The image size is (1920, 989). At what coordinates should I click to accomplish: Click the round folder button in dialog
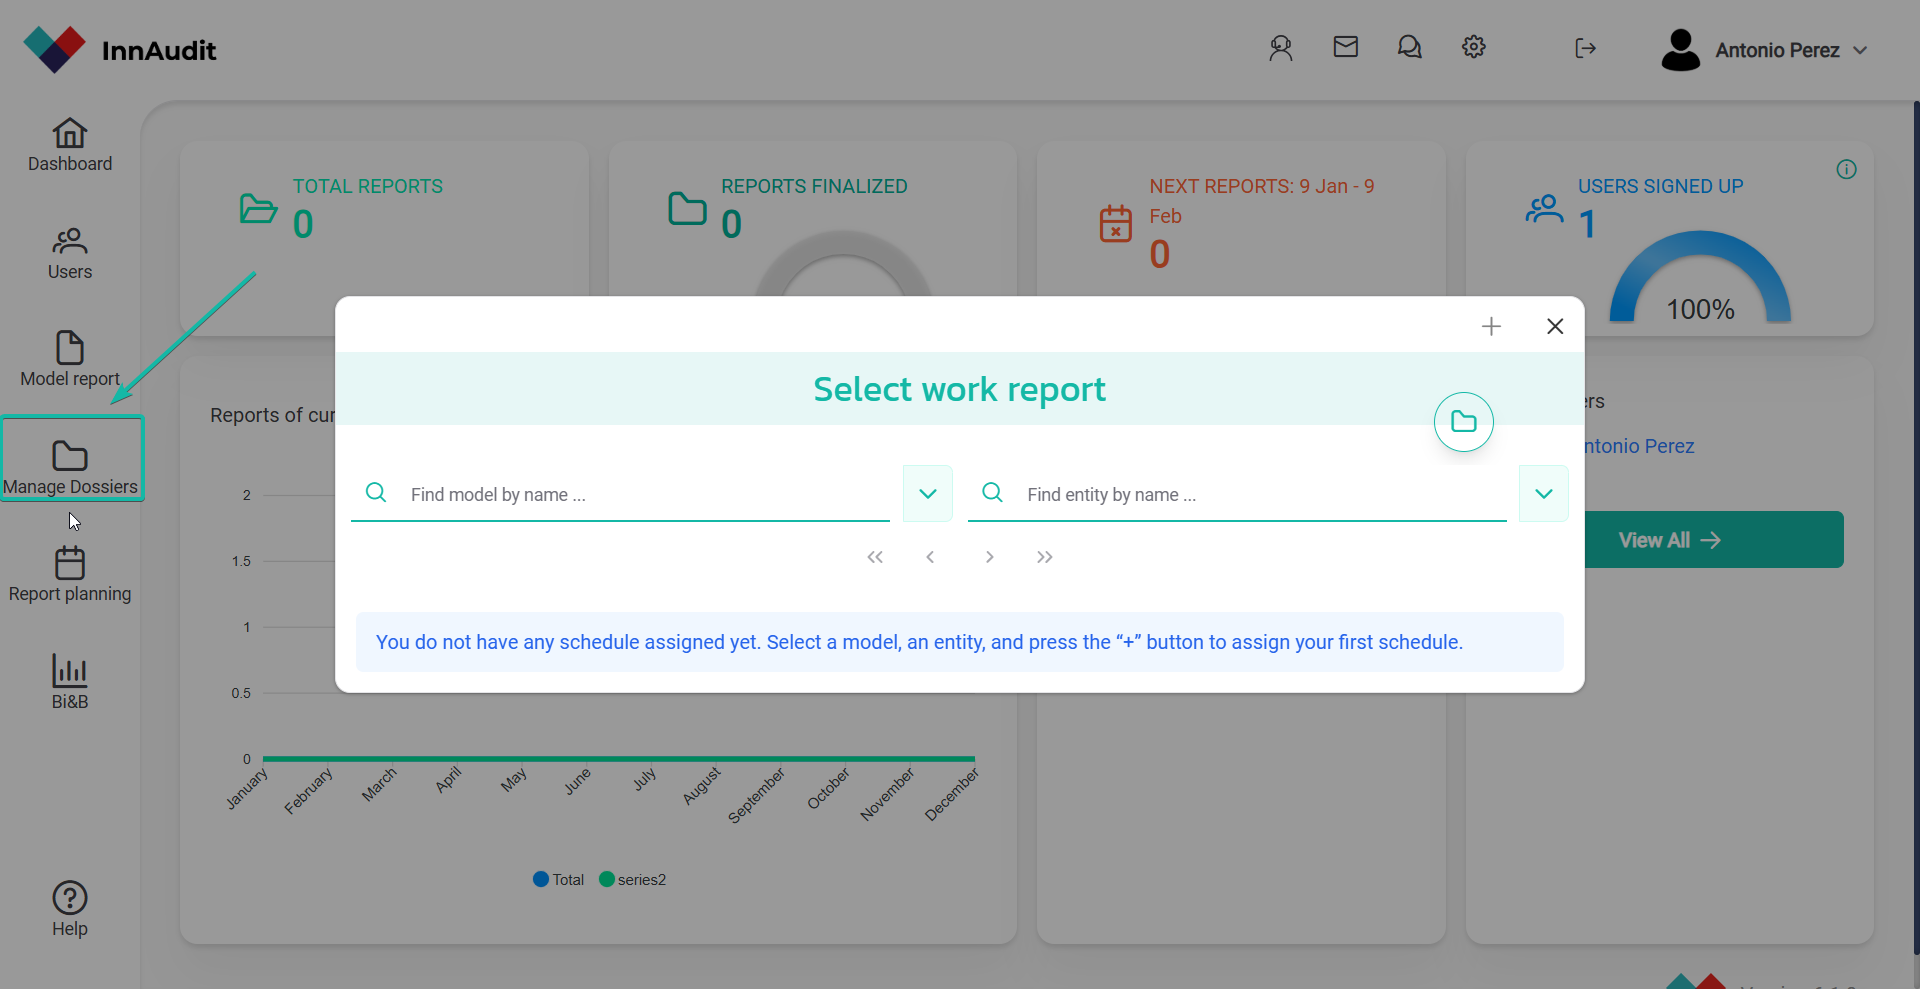1463,422
